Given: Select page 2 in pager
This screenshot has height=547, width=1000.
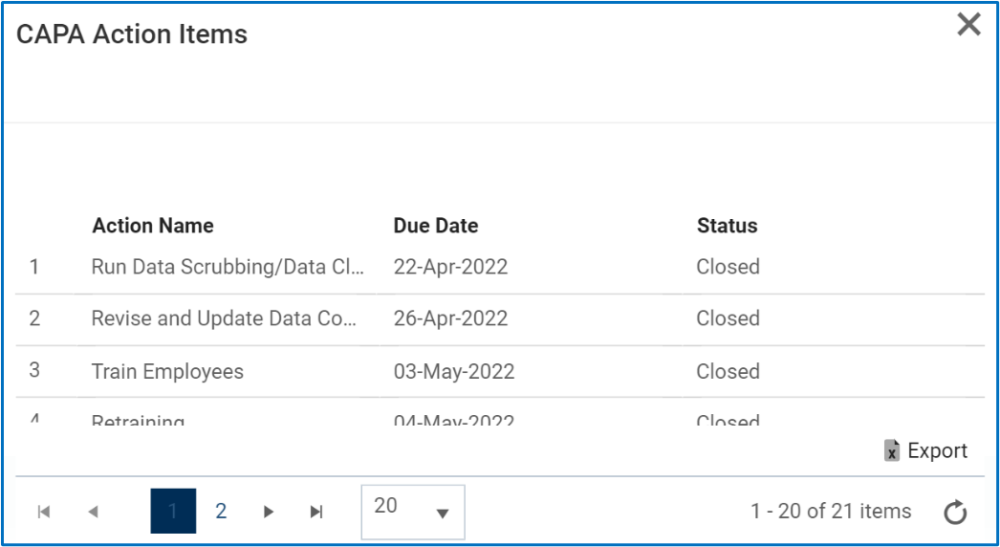Looking at the screenshot, I should [221, 512].
